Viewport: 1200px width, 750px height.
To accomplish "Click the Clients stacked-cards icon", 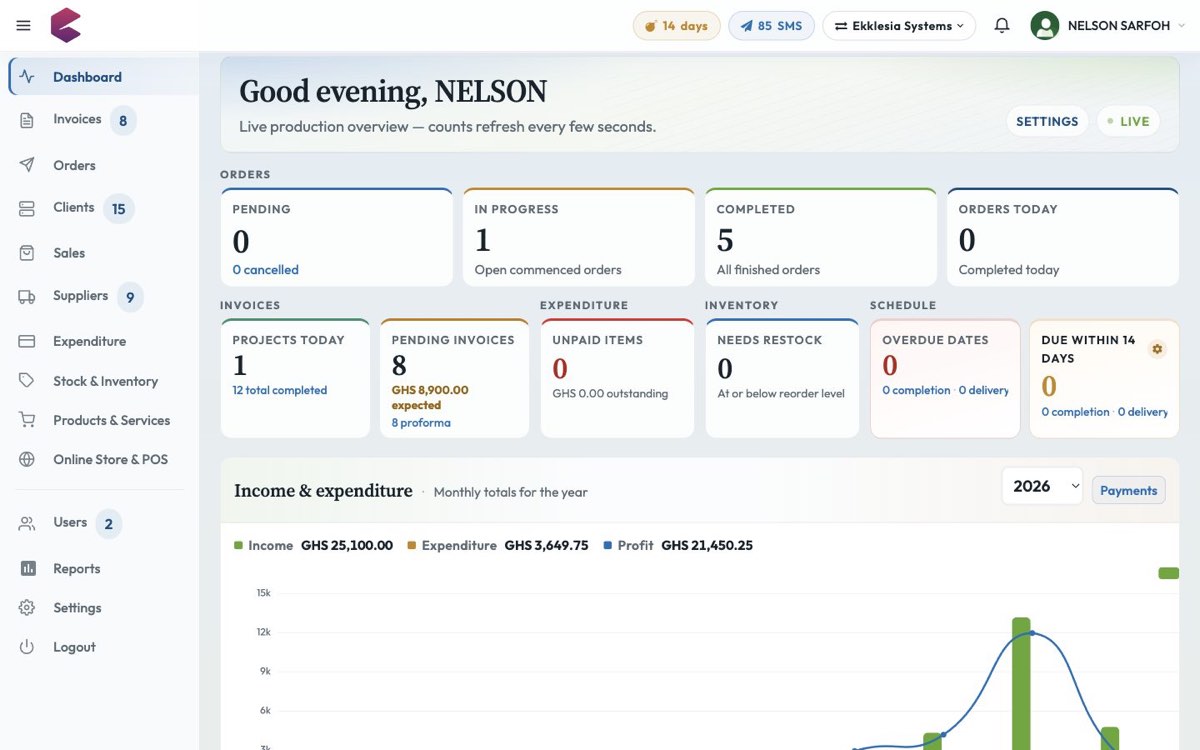I will pyautogui.click(x=27, y=208).
